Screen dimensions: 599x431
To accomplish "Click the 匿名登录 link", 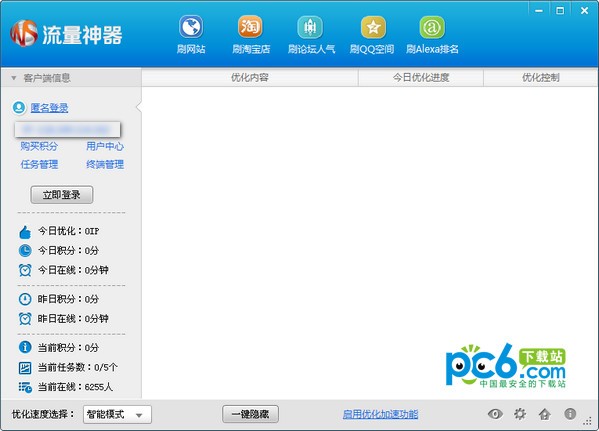I will click(x=49, y=108).
